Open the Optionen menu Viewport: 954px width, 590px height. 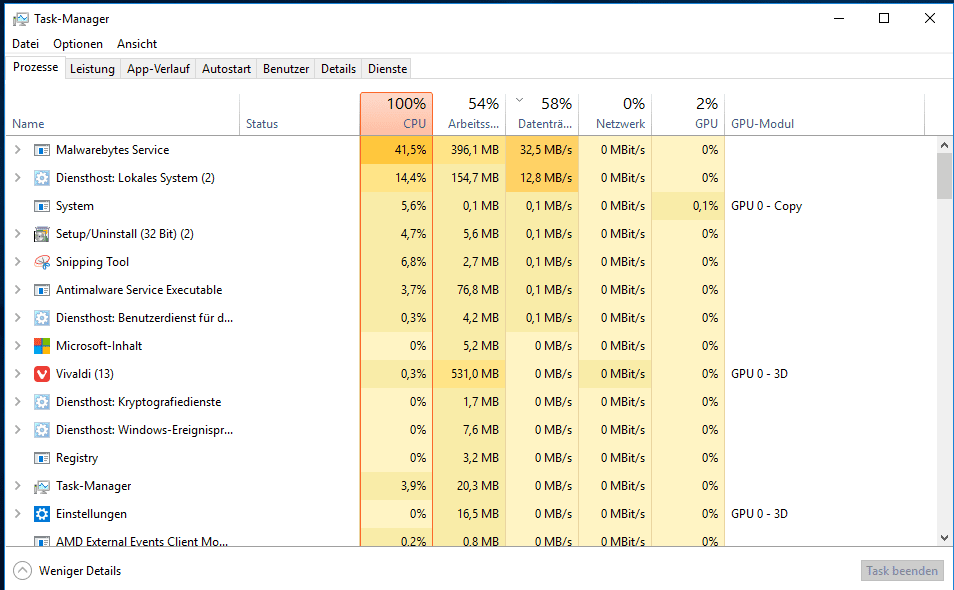[x=78, y=44]
